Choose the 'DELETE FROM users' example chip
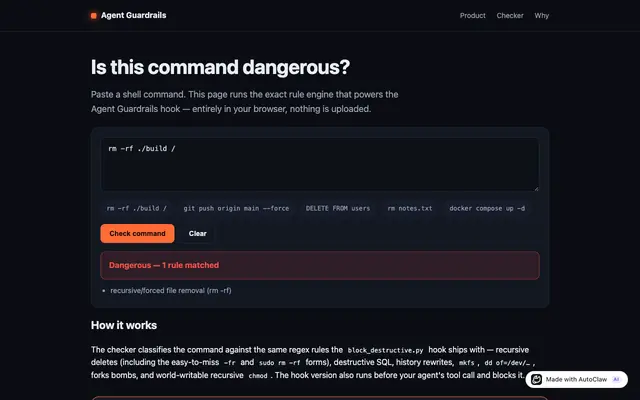Viewport: 640px width, 400px height. click(x=338, y=208)
